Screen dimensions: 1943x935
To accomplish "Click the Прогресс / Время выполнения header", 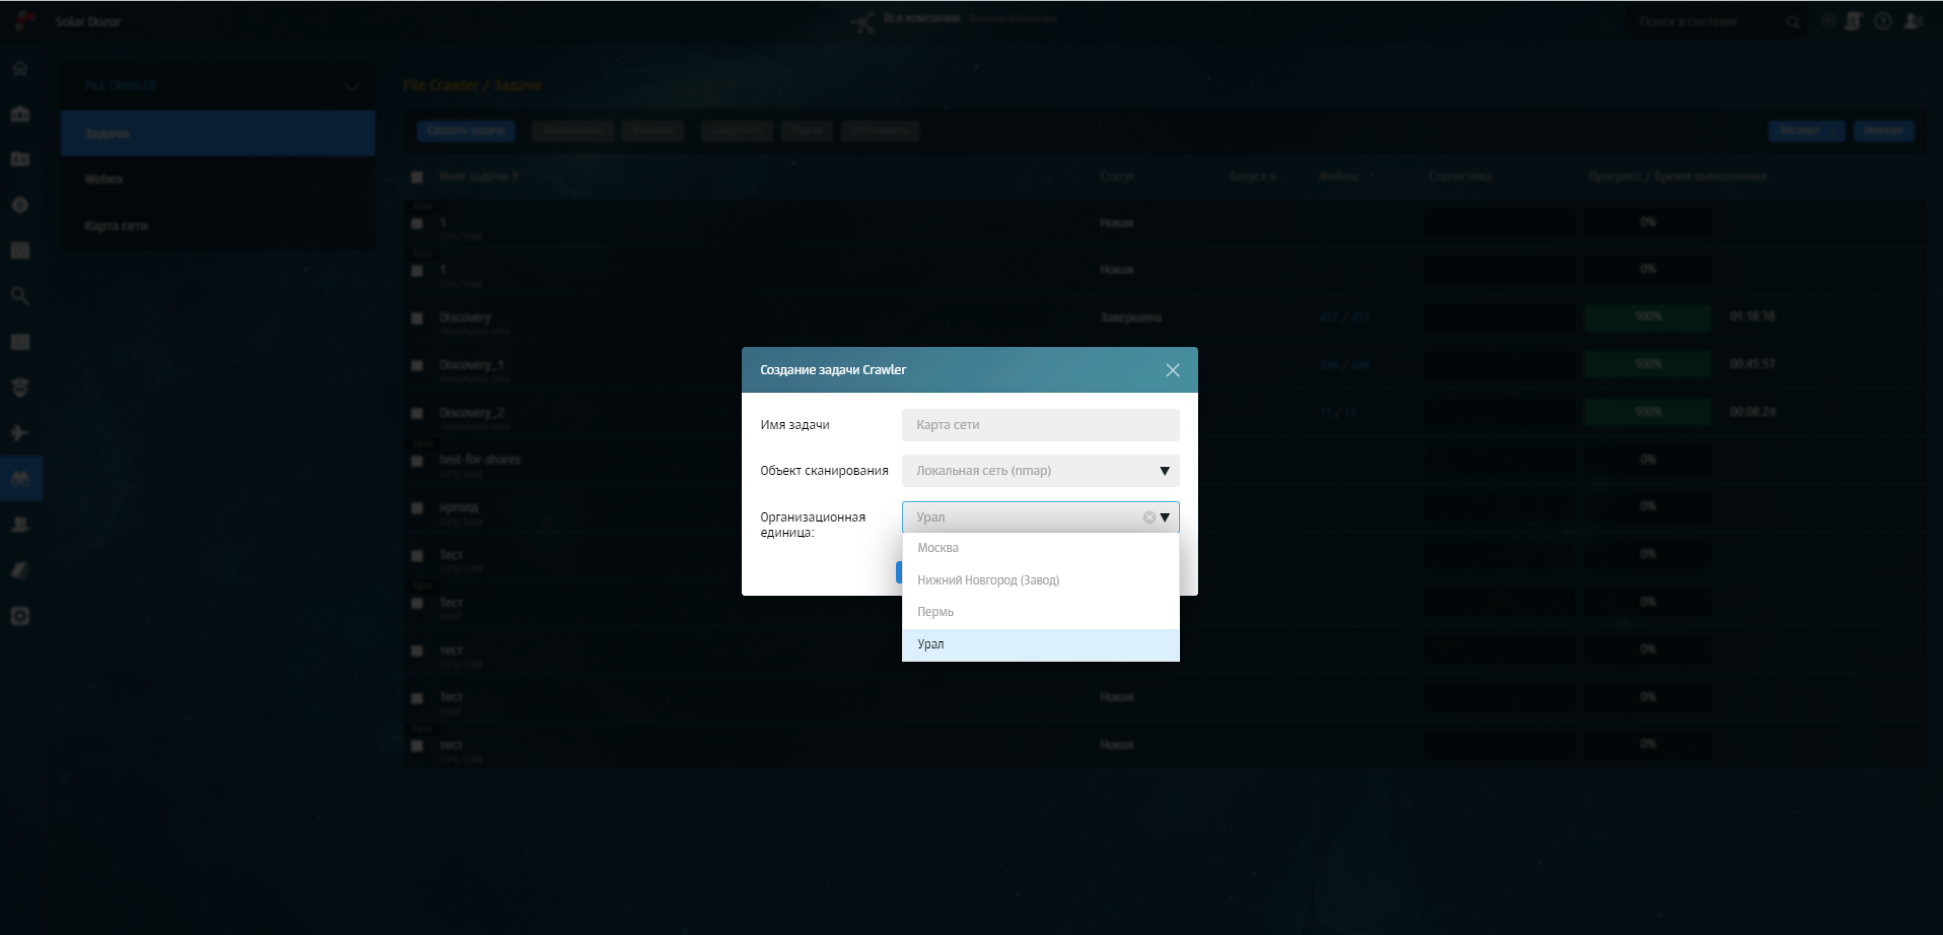I will coord(1677,177).
